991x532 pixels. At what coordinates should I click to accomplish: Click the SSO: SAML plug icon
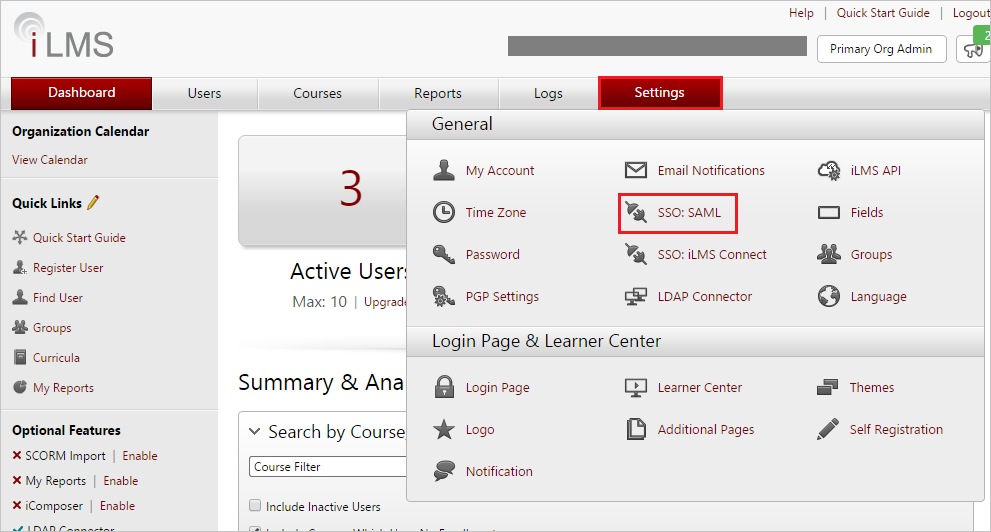[x=636, y=212]
